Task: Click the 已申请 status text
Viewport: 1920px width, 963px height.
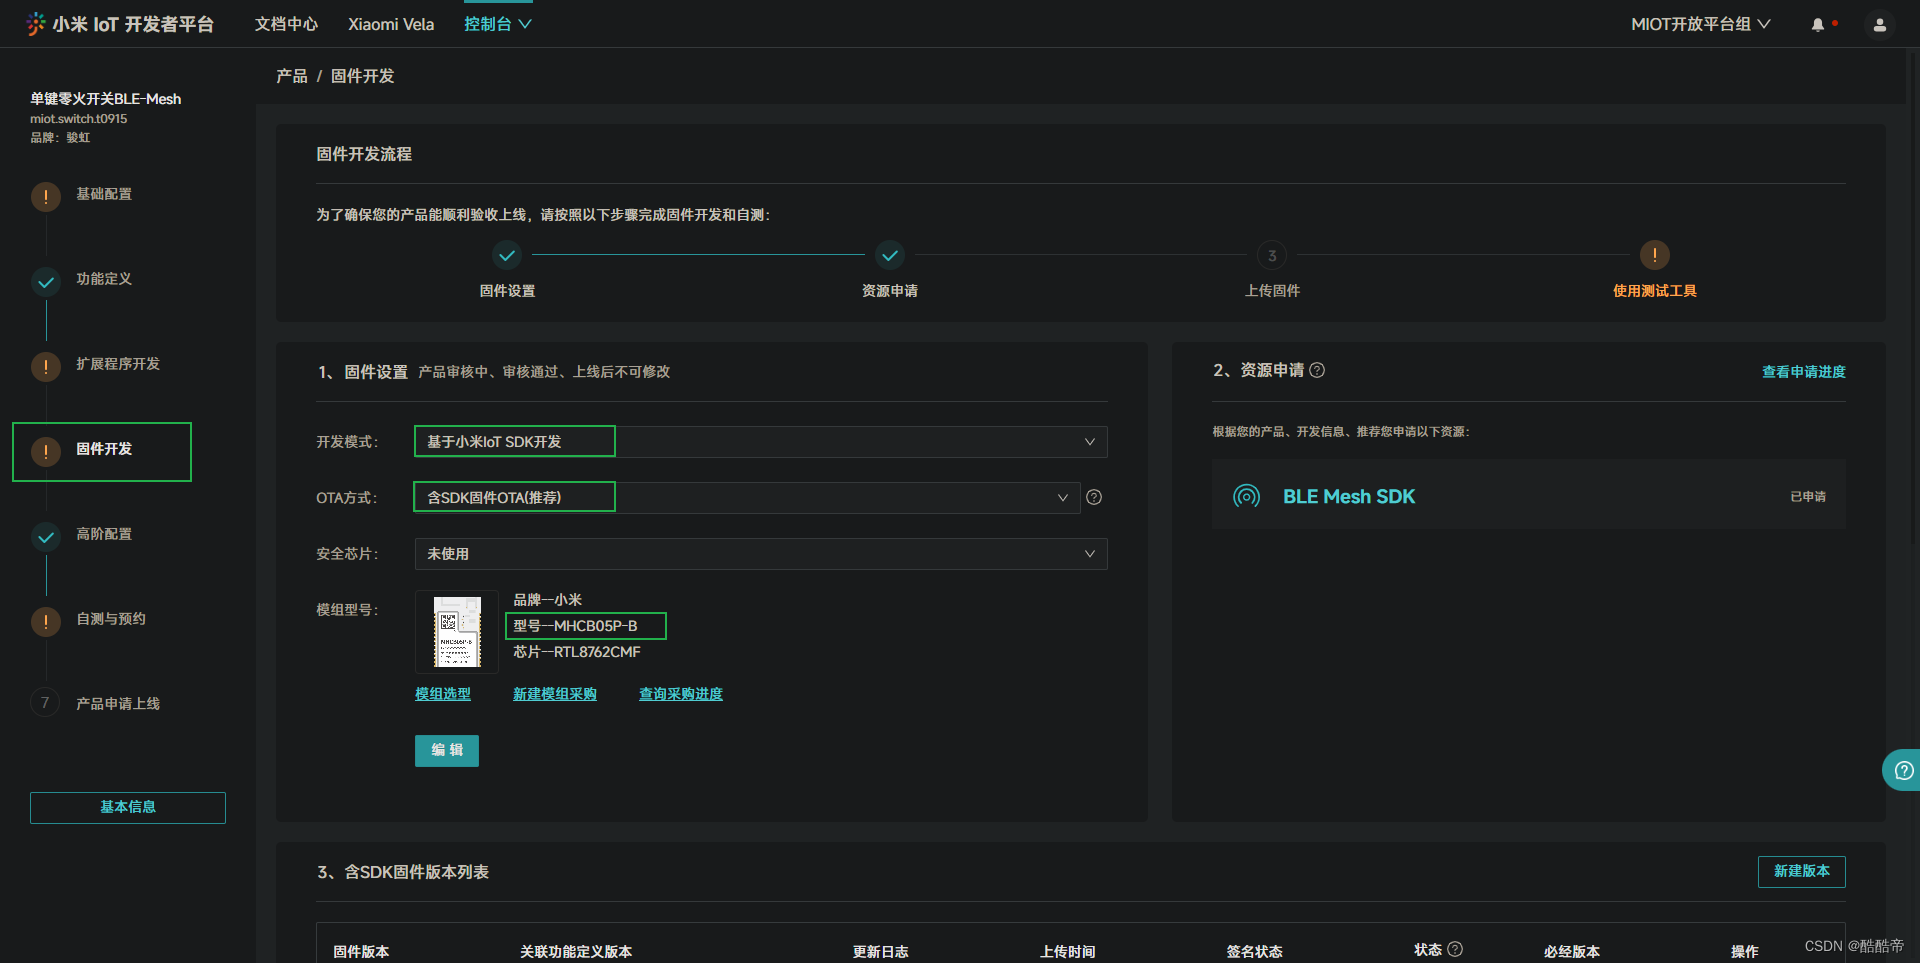Action: tap(1808, 497)
